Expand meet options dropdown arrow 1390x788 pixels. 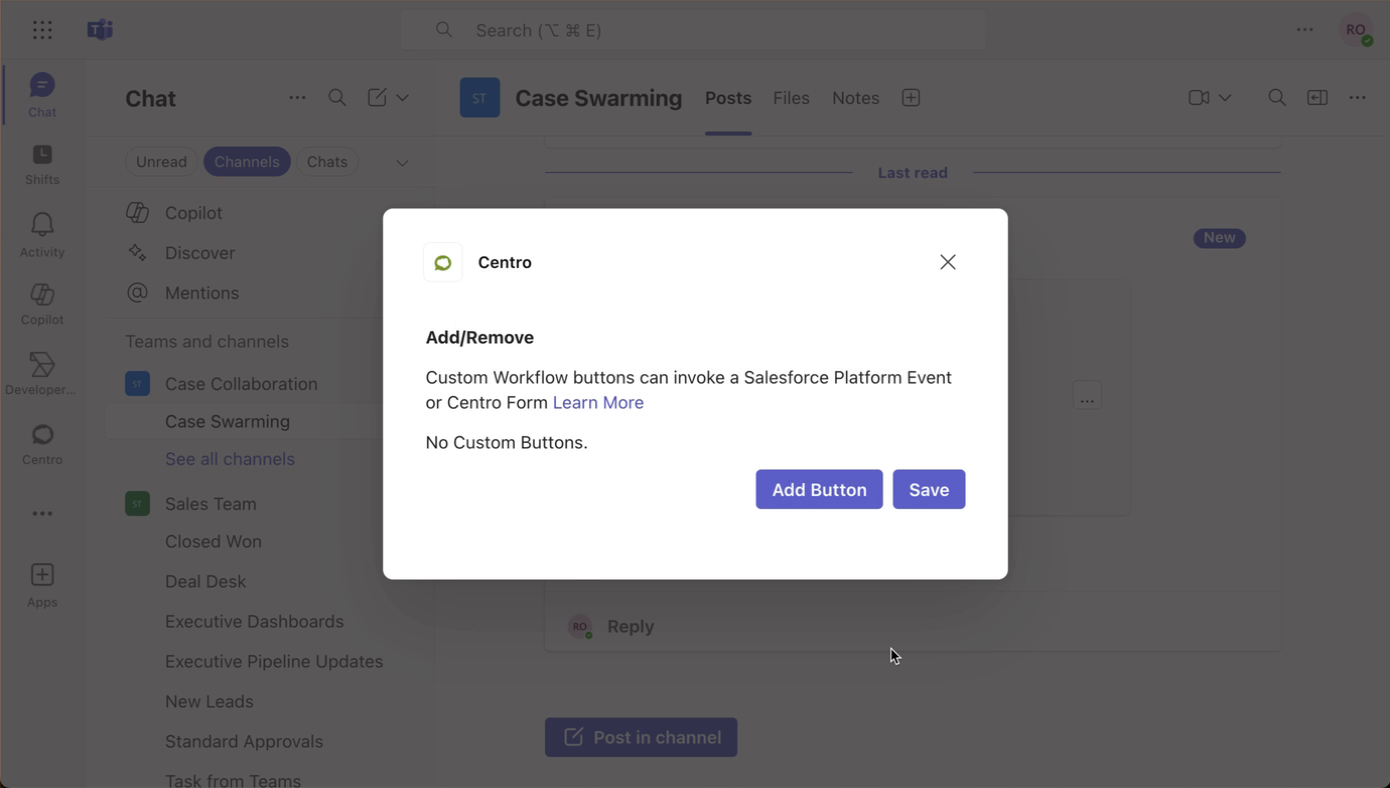click(x=1225, y=98)
